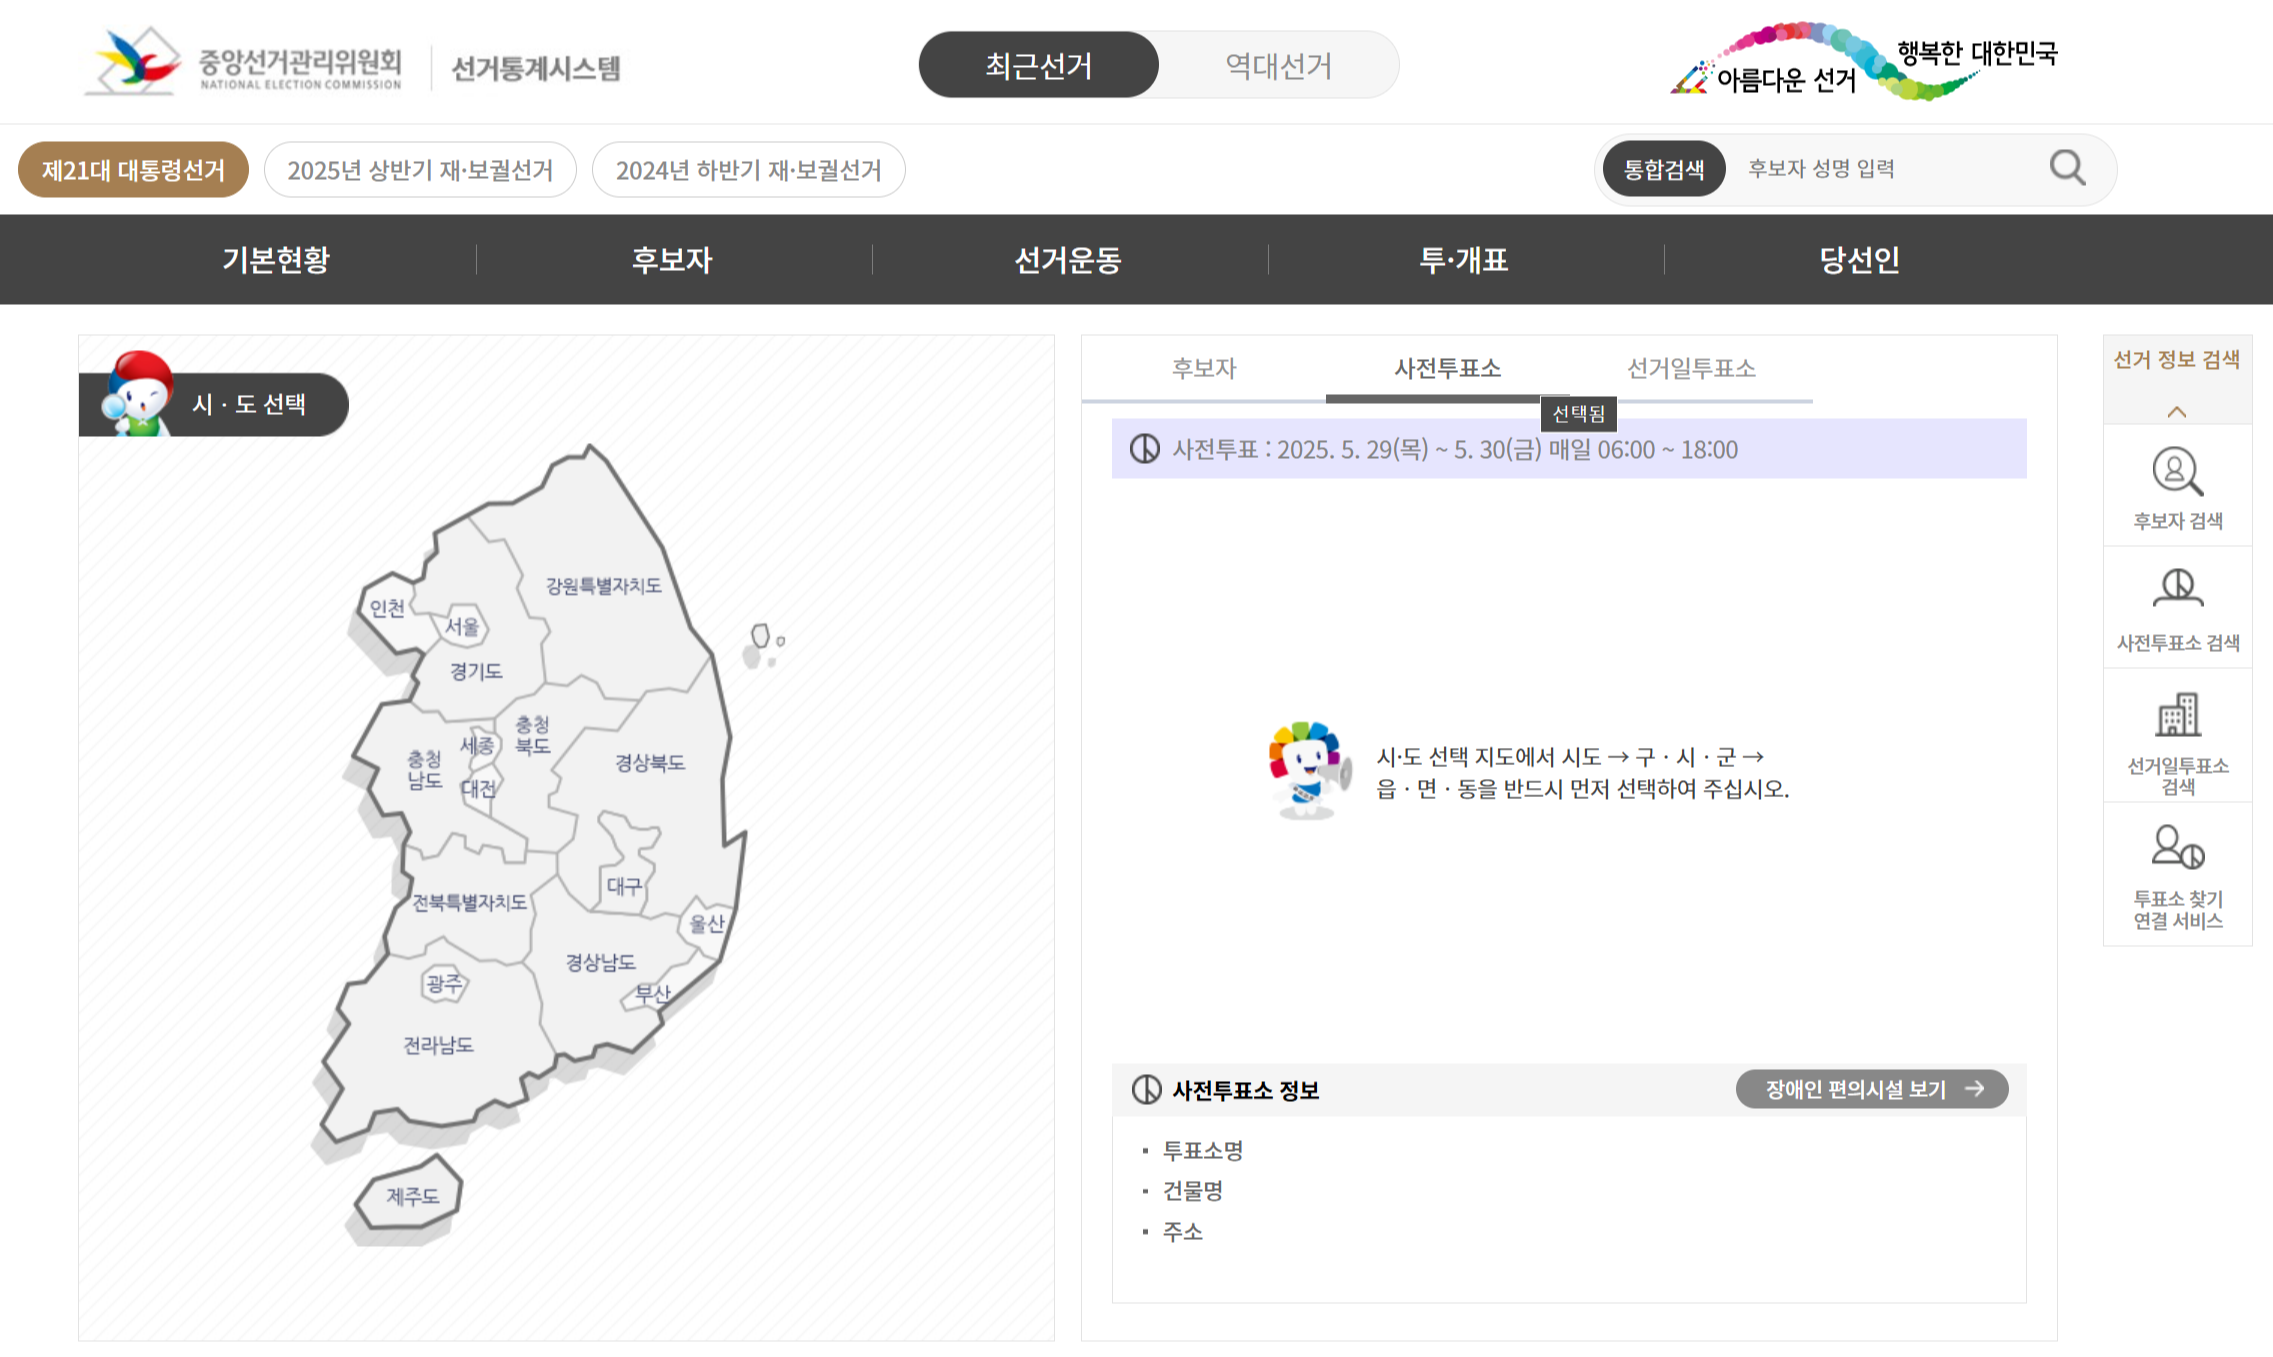Open the 후보자 main menu
This screenshot has width=2273, height=1357.
tap(672, 260)
